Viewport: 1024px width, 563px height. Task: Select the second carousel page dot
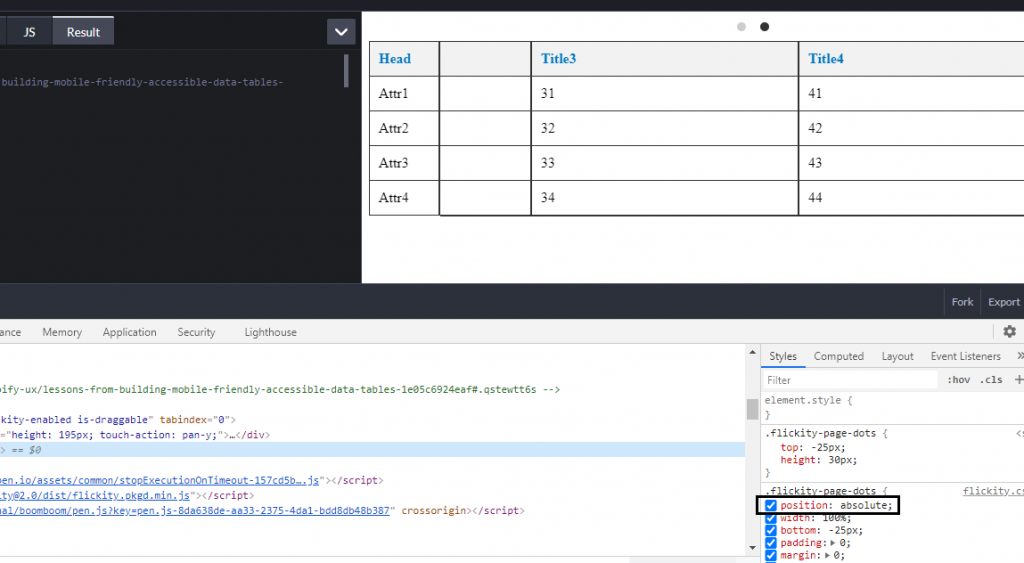tap(764, 27)
